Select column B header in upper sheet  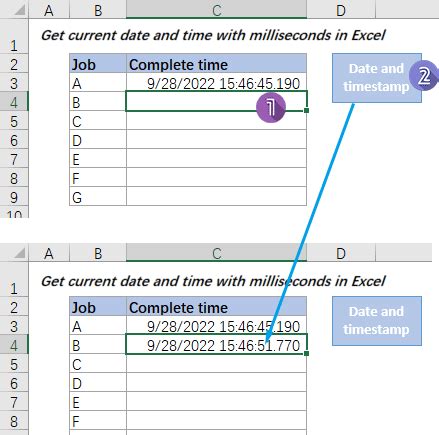click(98, 10)
